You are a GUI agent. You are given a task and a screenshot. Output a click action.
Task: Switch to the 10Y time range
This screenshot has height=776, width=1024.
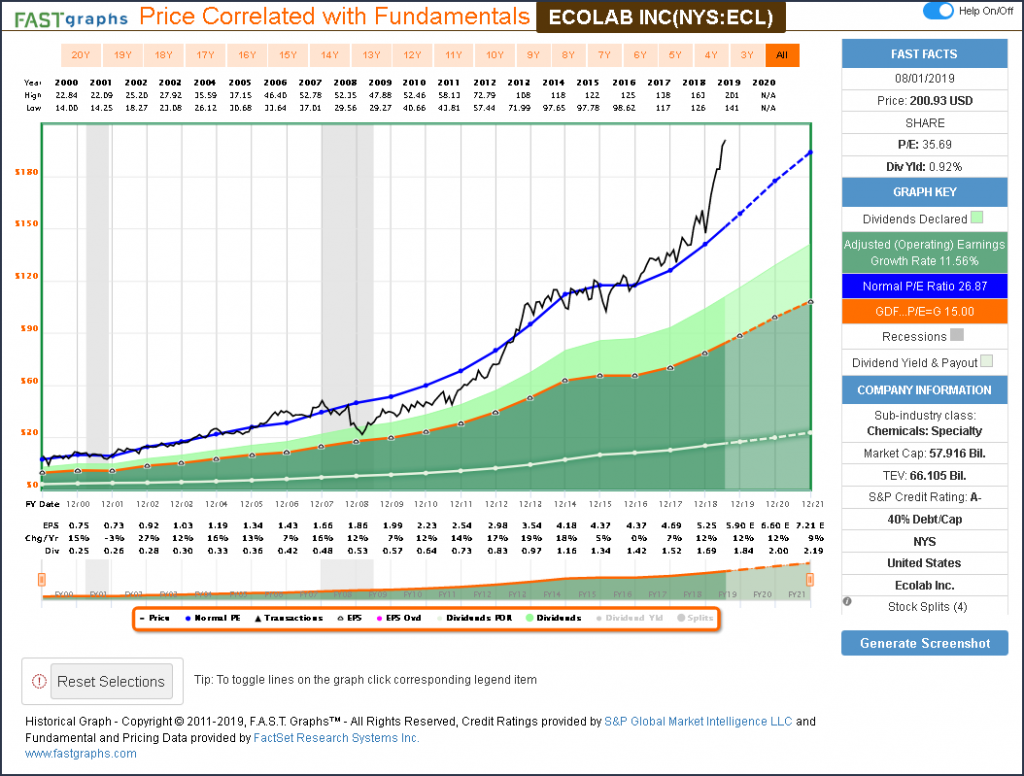coord(493,56)
